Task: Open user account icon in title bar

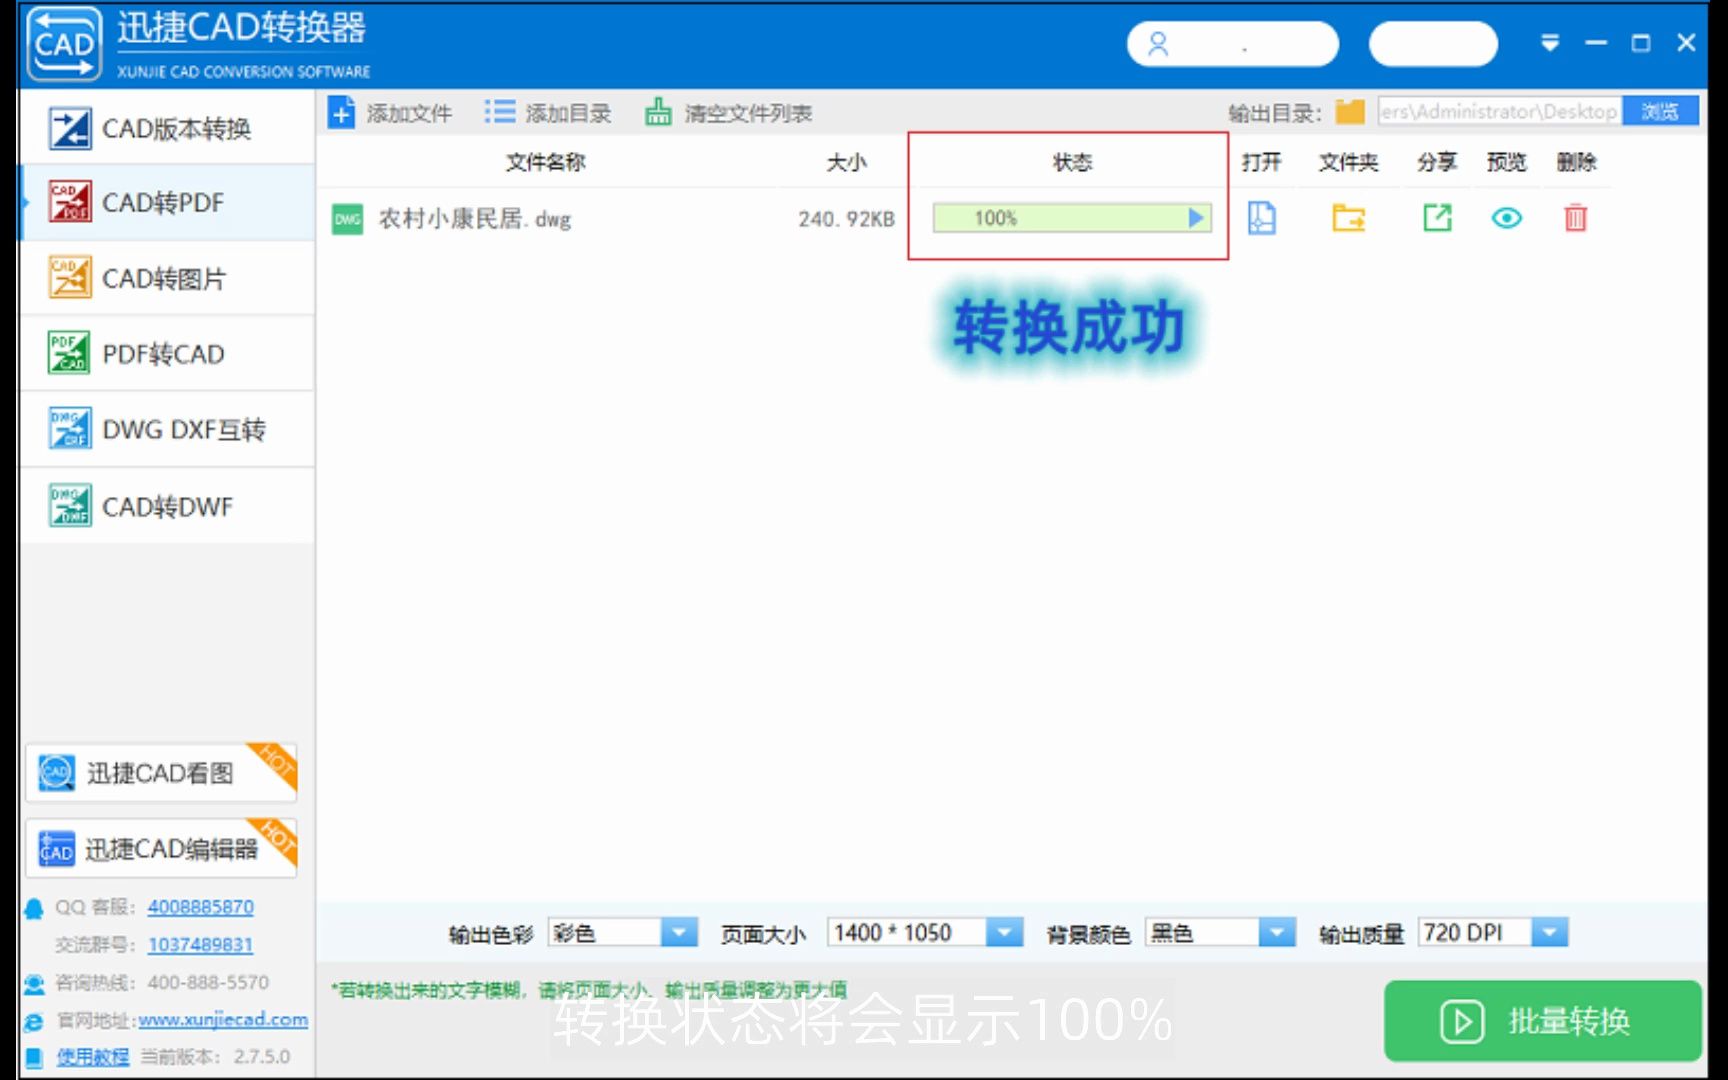Action: [x=1159, y=43]
